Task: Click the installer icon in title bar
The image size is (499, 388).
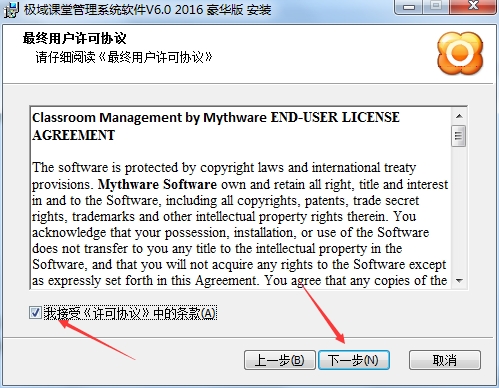Action: click(x=11, y=9)
